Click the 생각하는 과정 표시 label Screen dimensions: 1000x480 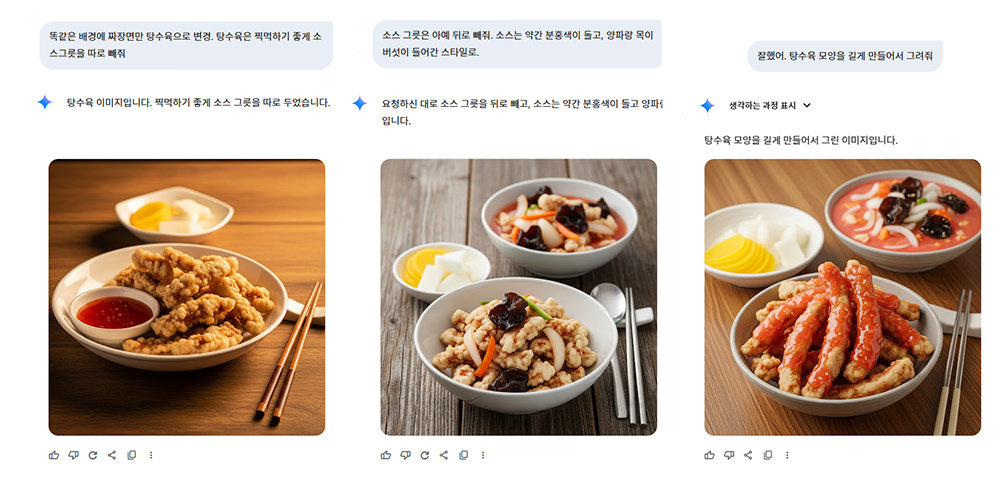(x=762, y=106)
